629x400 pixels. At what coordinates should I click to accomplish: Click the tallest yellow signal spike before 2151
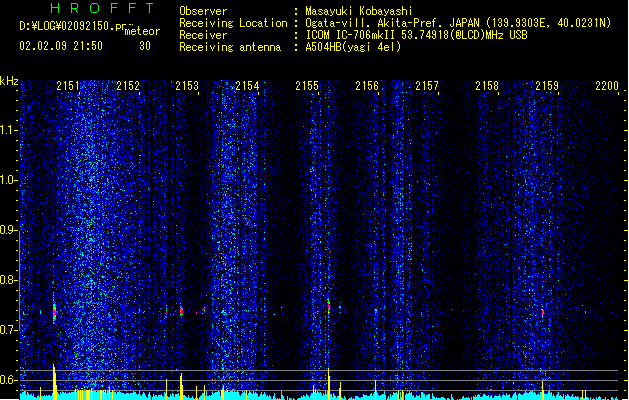[x=54, y=382]
